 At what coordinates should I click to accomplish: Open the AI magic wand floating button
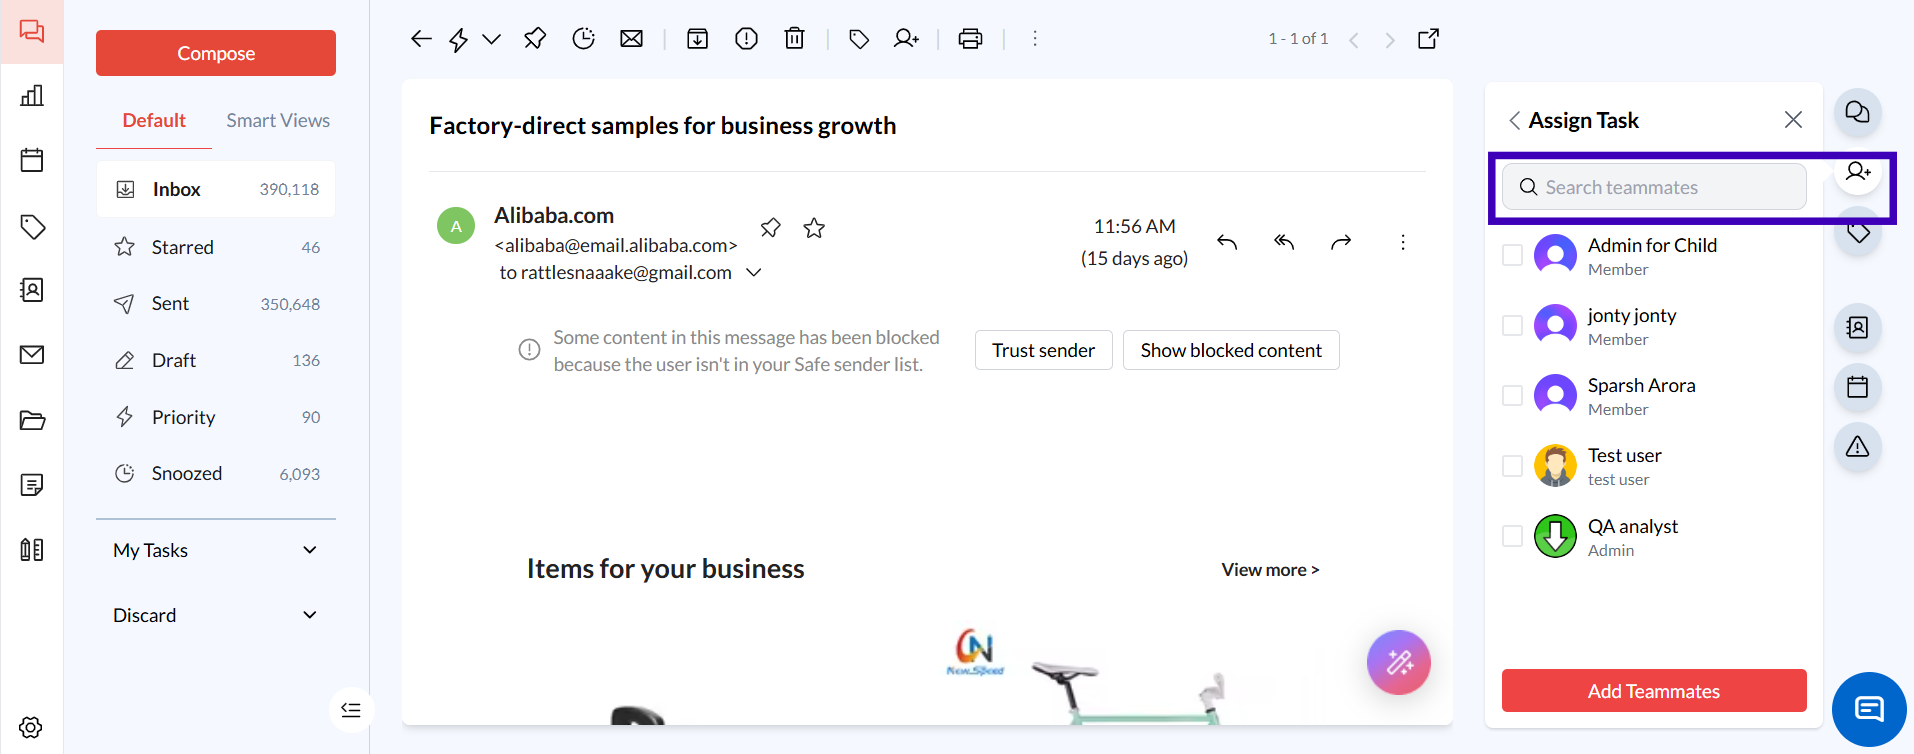point(1398,662)
